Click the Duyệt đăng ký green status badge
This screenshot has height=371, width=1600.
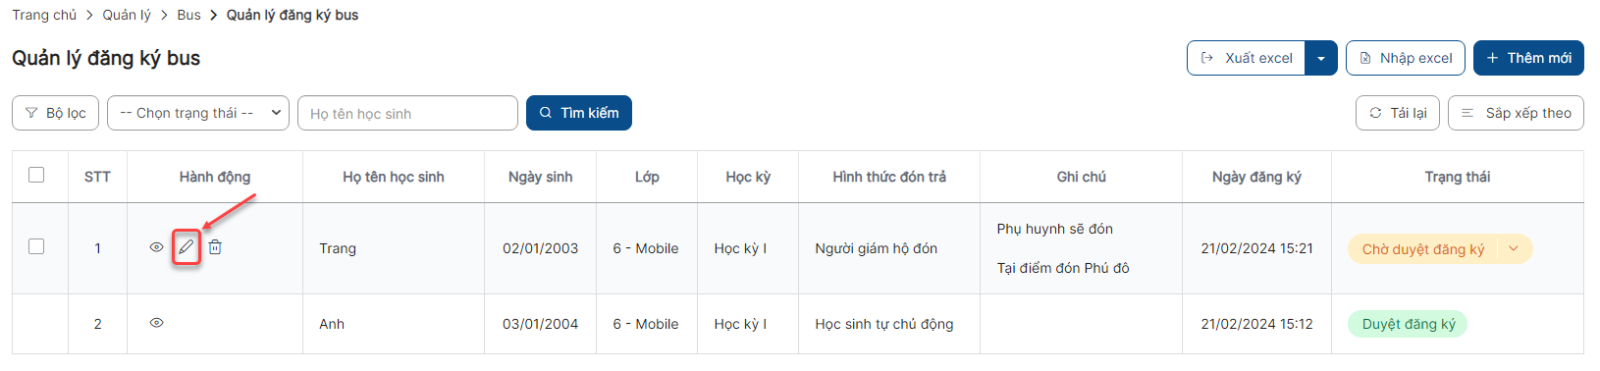point(1408,324)
